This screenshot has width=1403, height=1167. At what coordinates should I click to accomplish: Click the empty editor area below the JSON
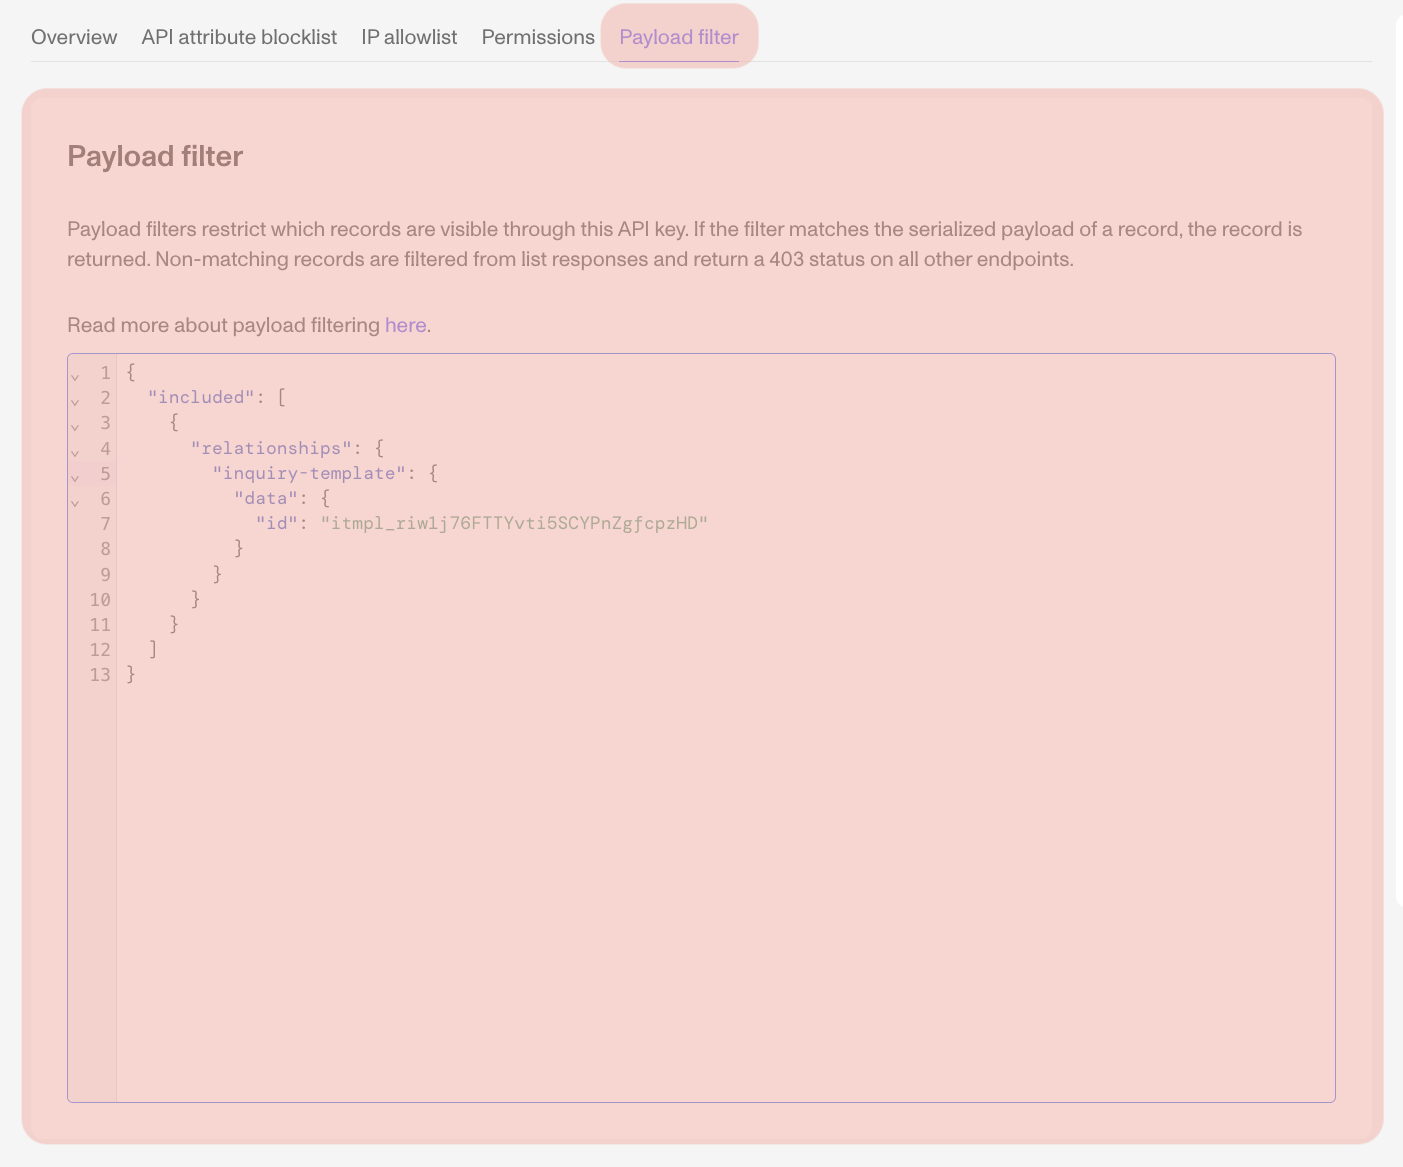click(700, 880)
